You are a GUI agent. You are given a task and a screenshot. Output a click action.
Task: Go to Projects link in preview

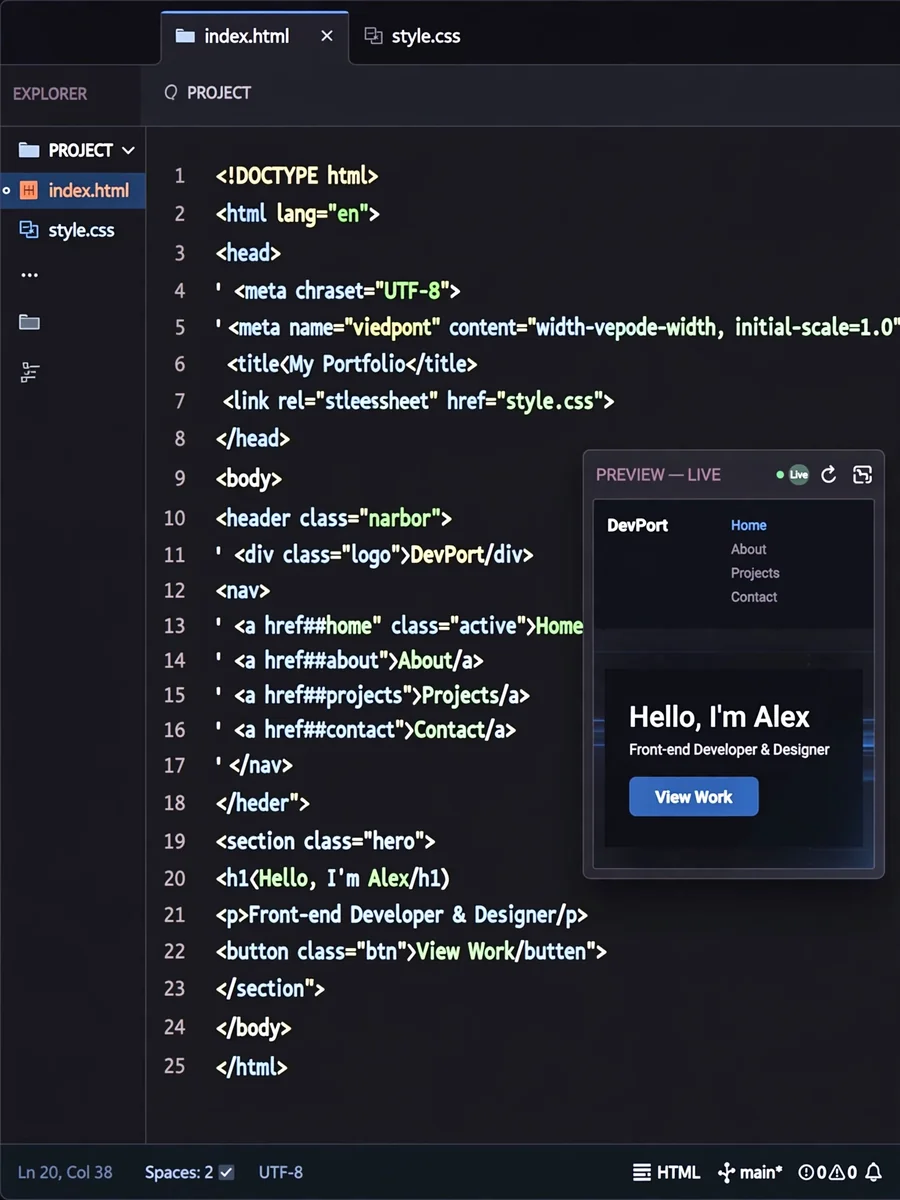tap(755, 573)
